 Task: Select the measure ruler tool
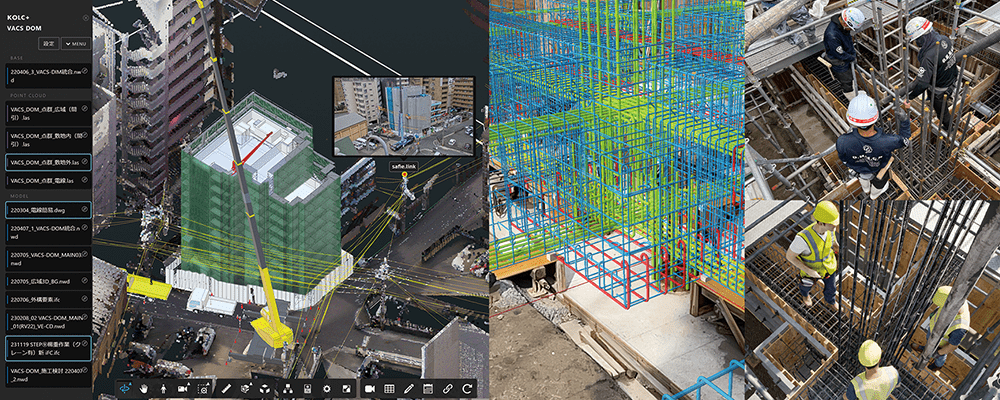pos(226,388)
